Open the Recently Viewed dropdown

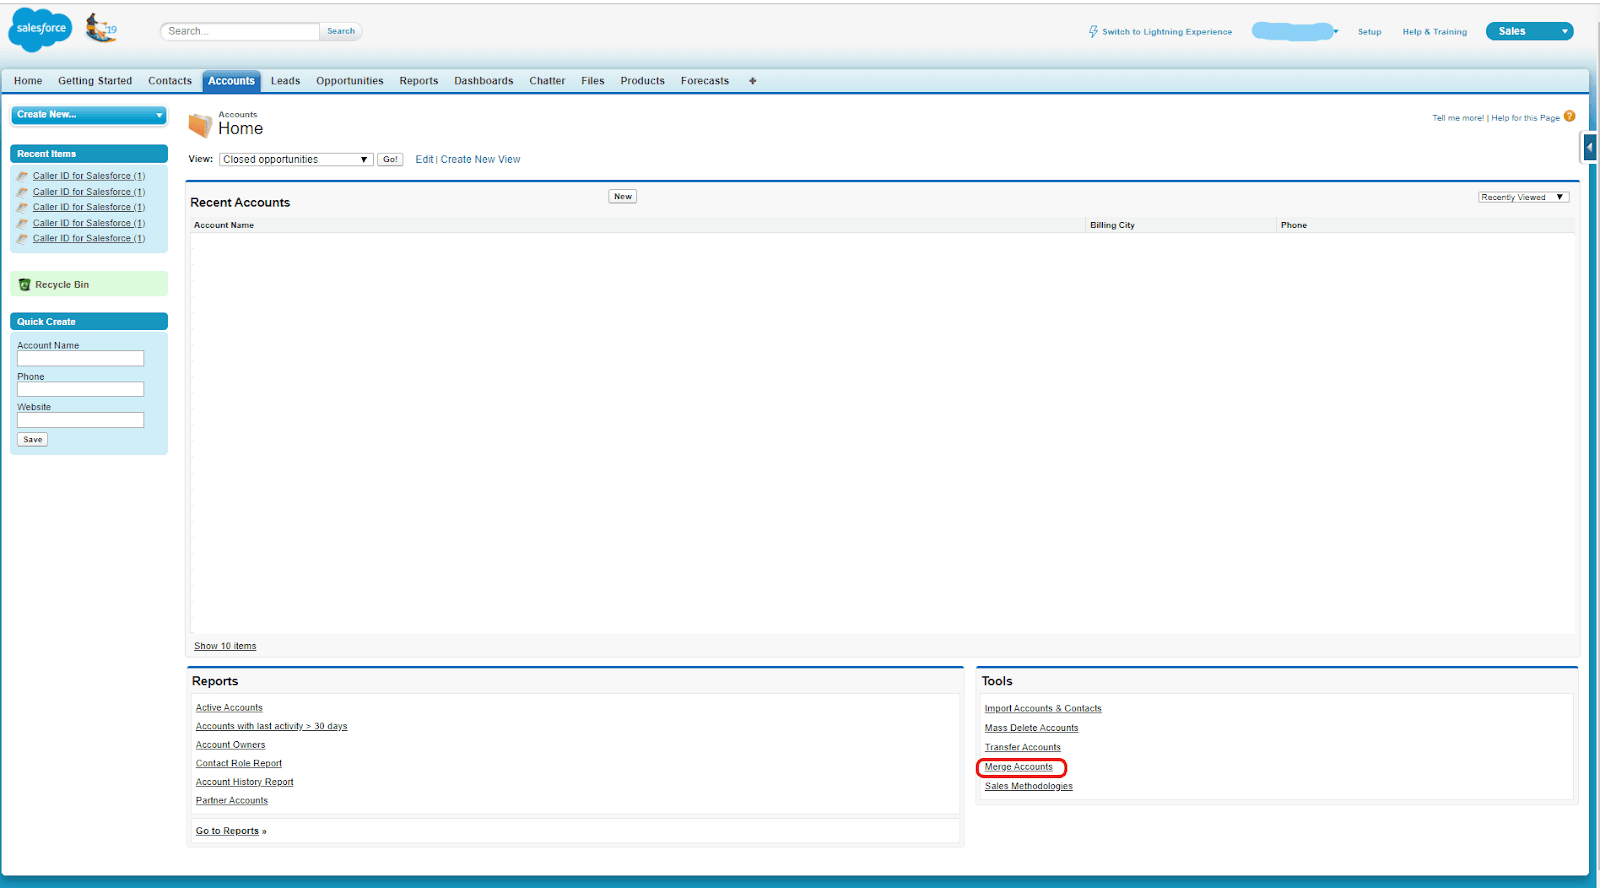[1523, 197]
